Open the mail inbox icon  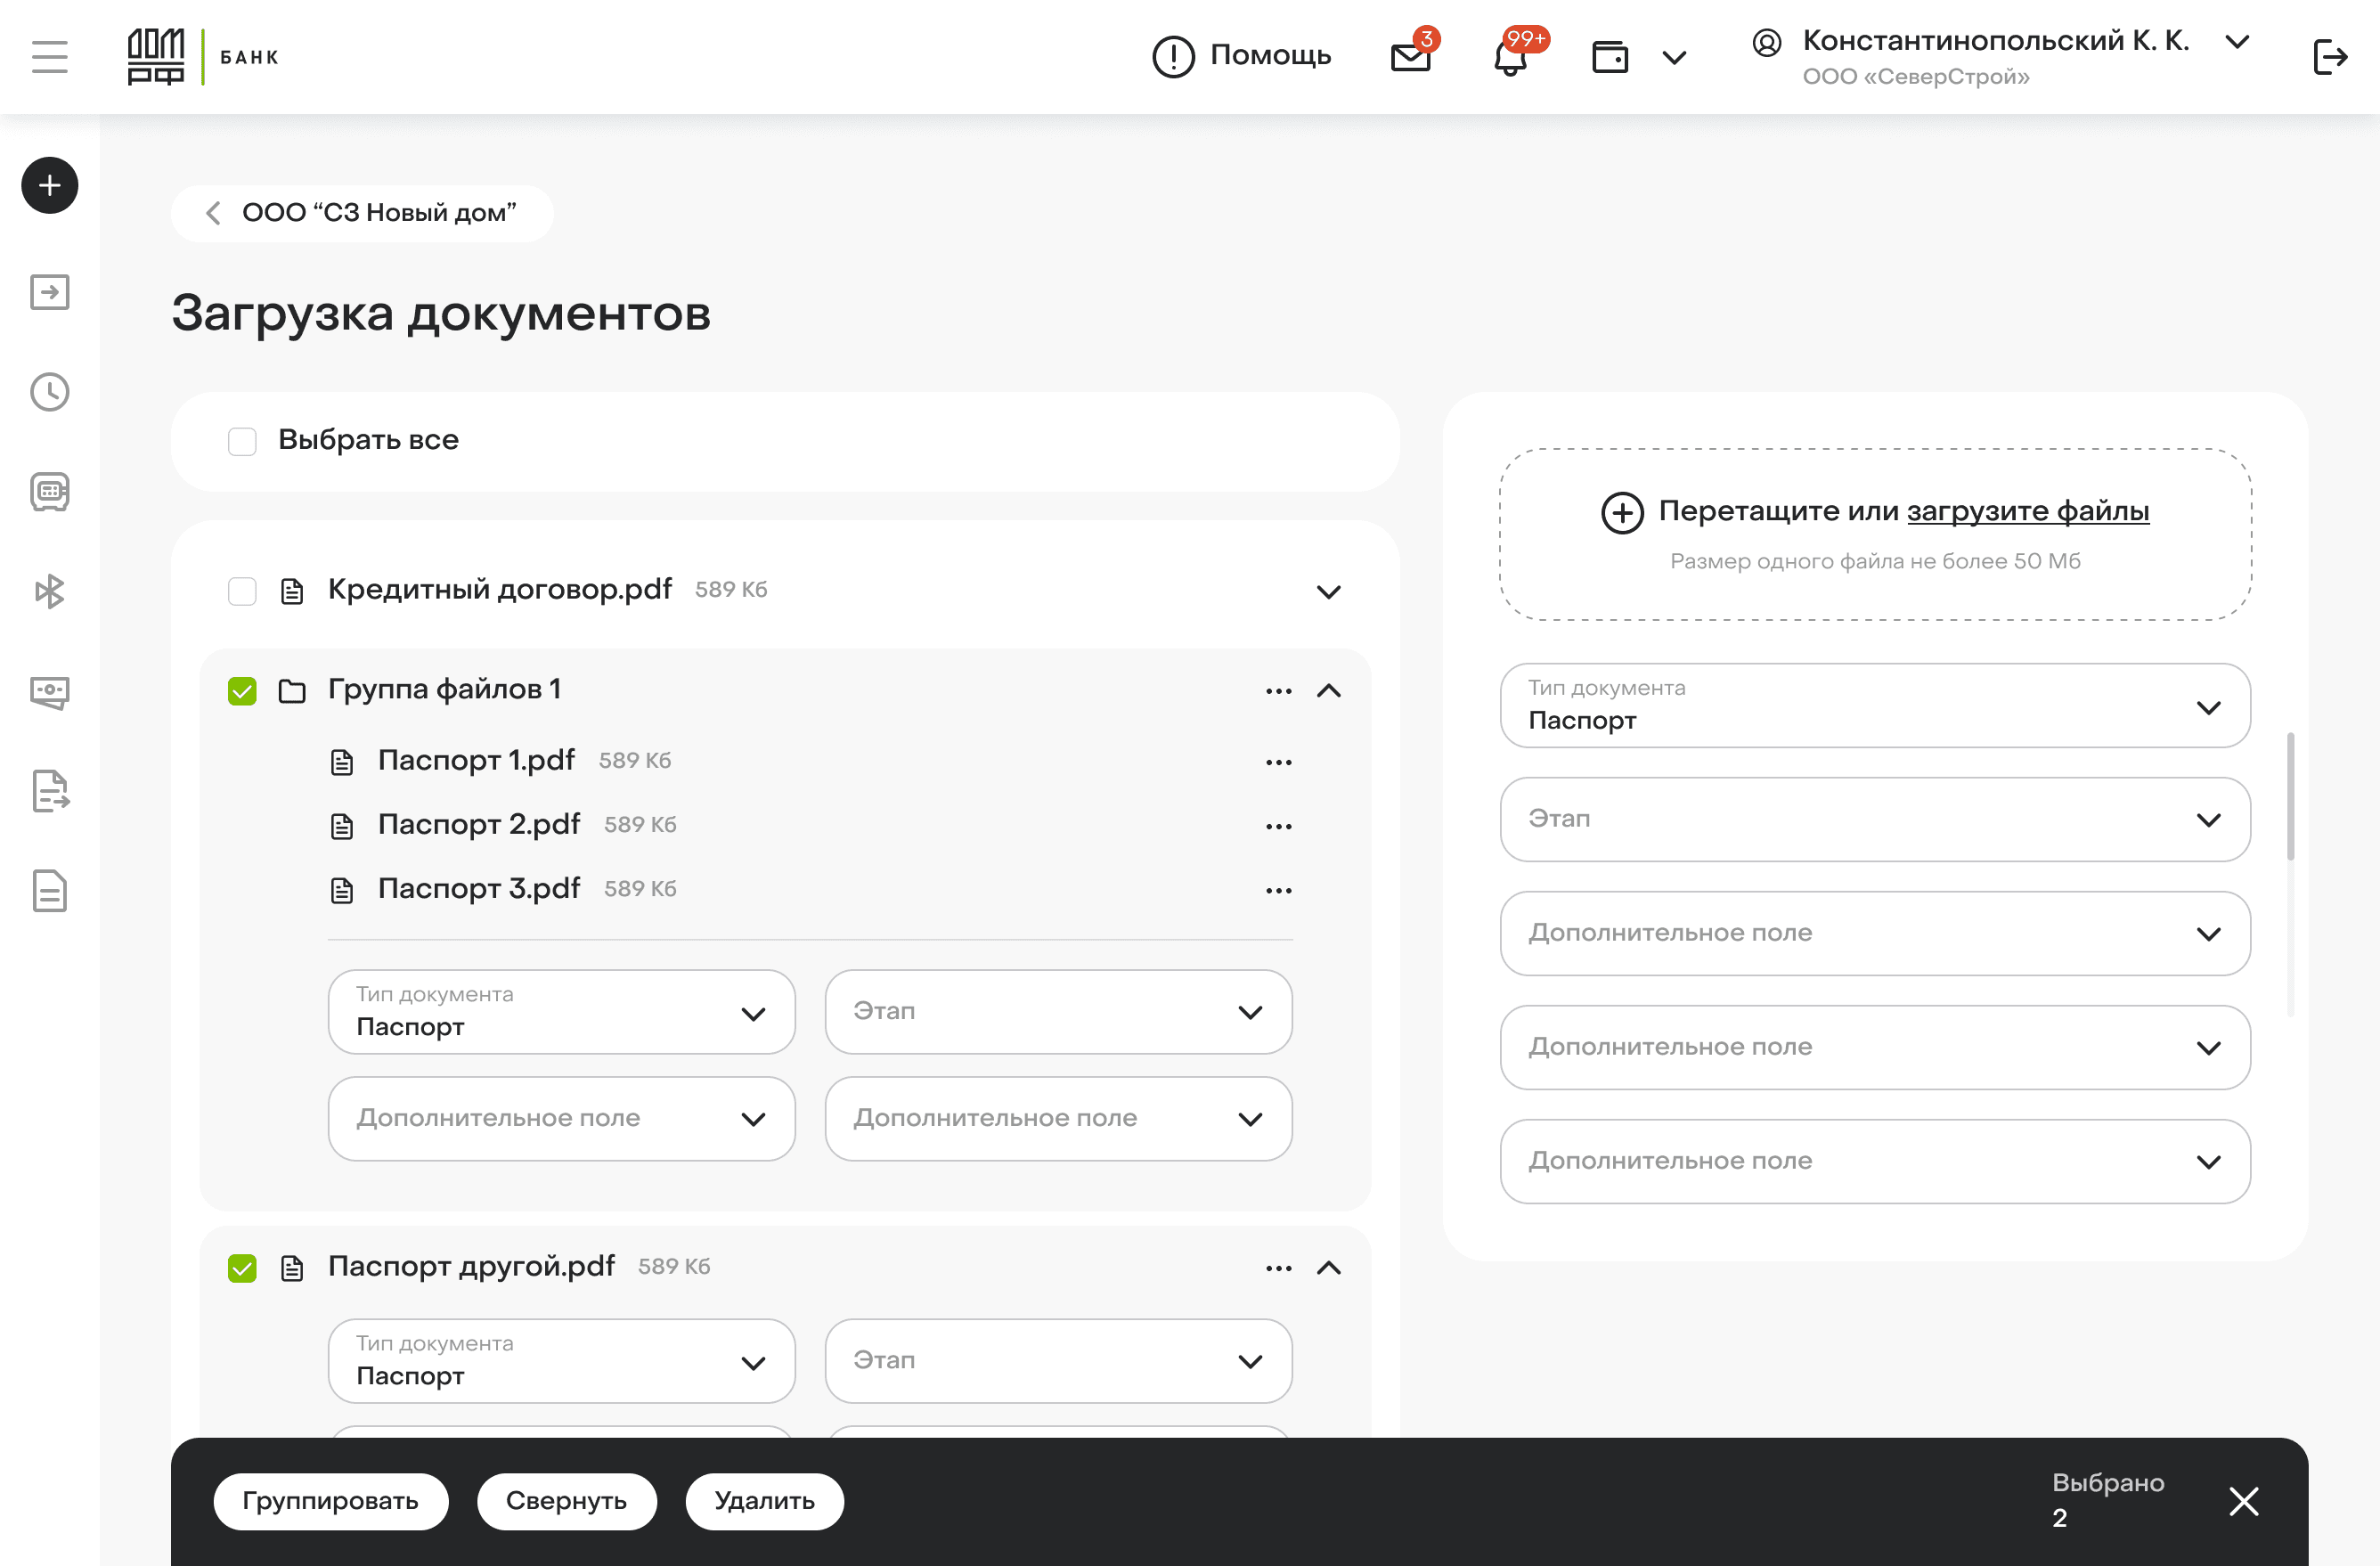(x=1410, y=57)
